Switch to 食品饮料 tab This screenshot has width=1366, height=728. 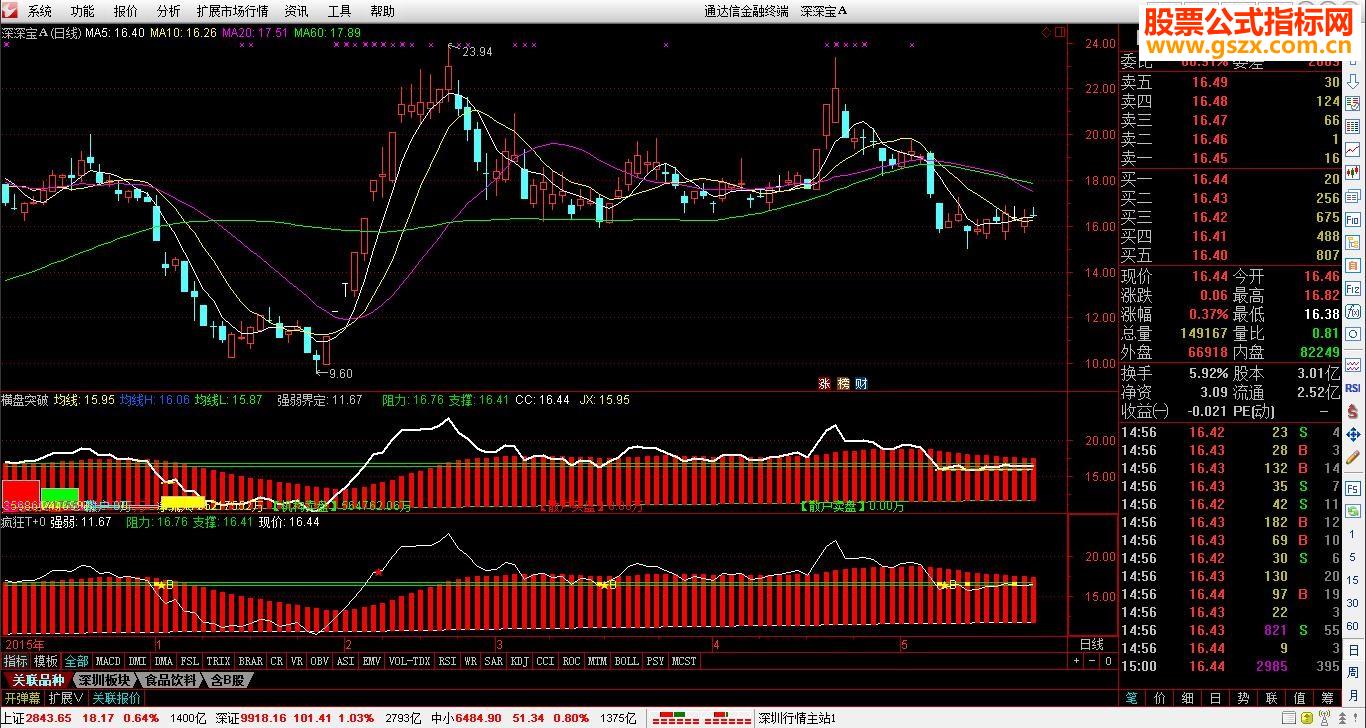171,680
